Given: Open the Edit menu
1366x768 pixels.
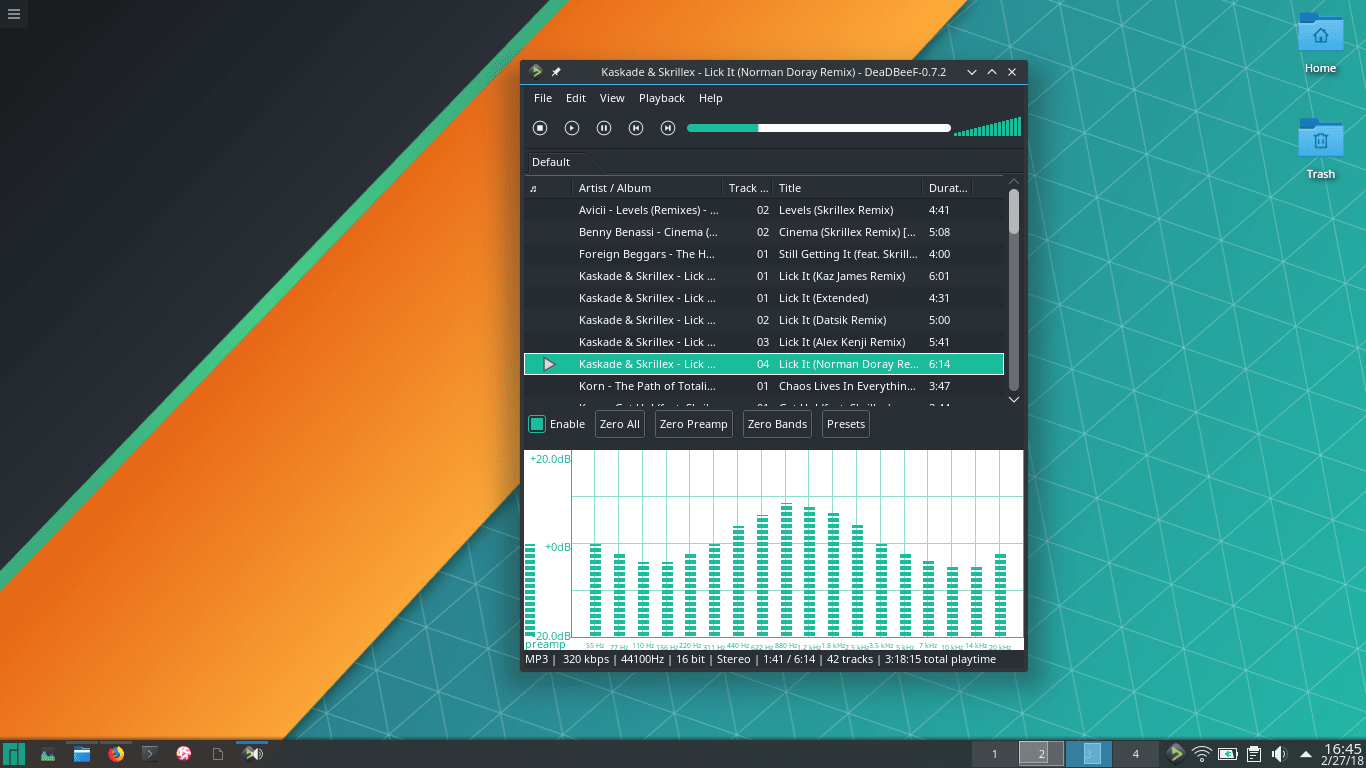Looking at the screenshot, I should [x=576, y=98].
